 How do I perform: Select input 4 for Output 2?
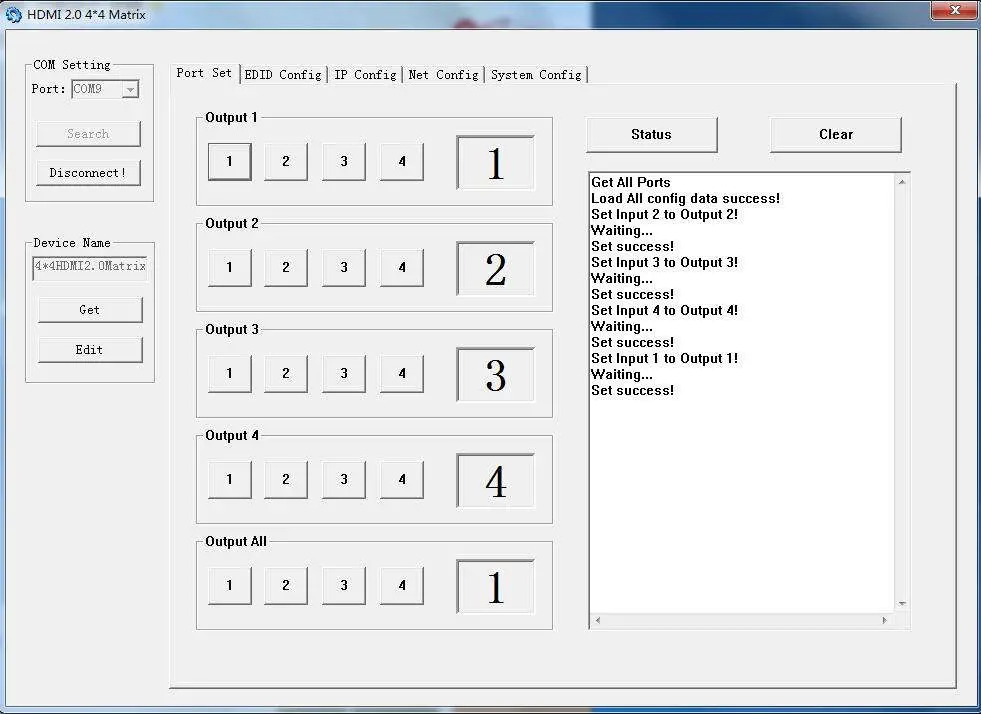(402, 268)
